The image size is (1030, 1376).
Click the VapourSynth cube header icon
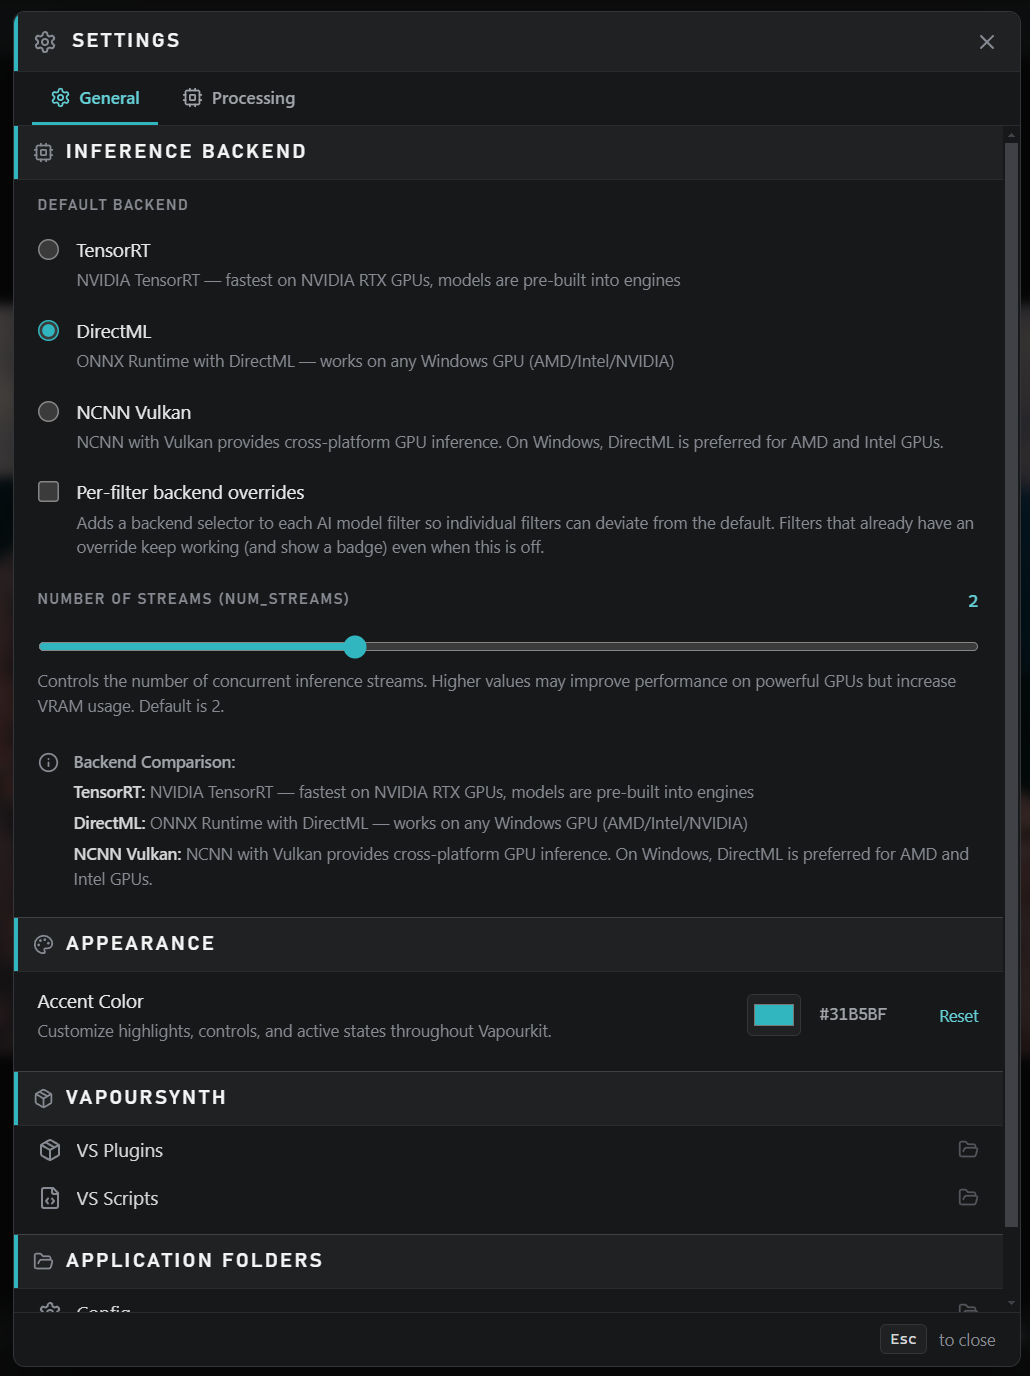click(44, 1098)
